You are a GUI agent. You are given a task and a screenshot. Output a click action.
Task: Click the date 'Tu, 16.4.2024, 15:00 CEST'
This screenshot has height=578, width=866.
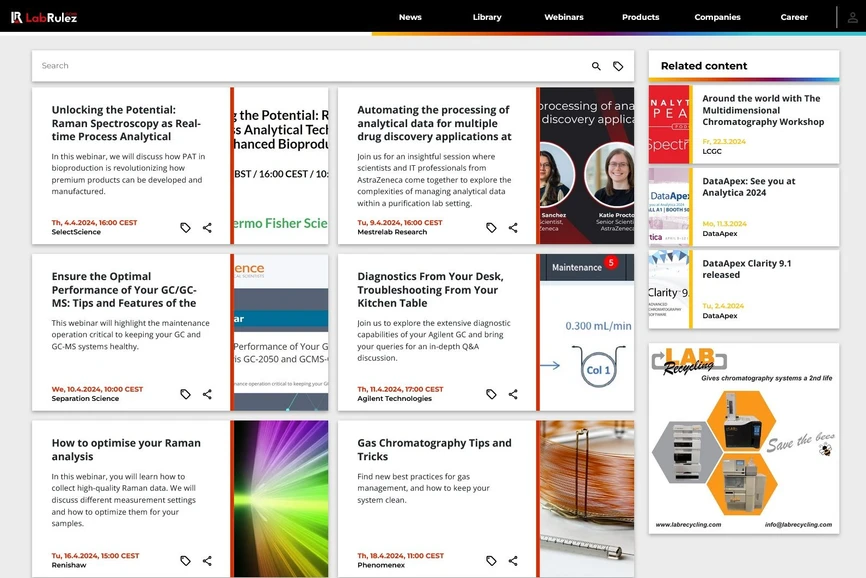95,556
